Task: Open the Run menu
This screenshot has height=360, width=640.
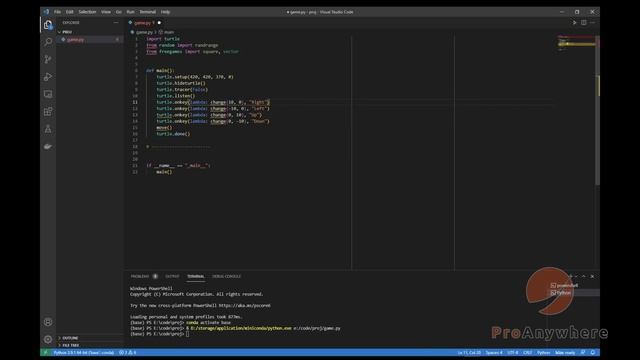Action: [x=131, y=12]
